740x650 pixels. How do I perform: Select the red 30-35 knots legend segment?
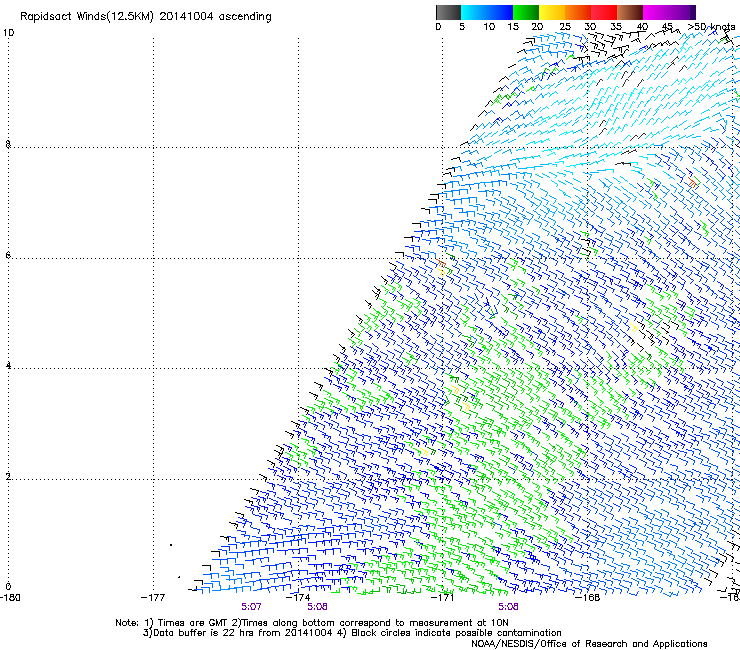click(604, 12)
